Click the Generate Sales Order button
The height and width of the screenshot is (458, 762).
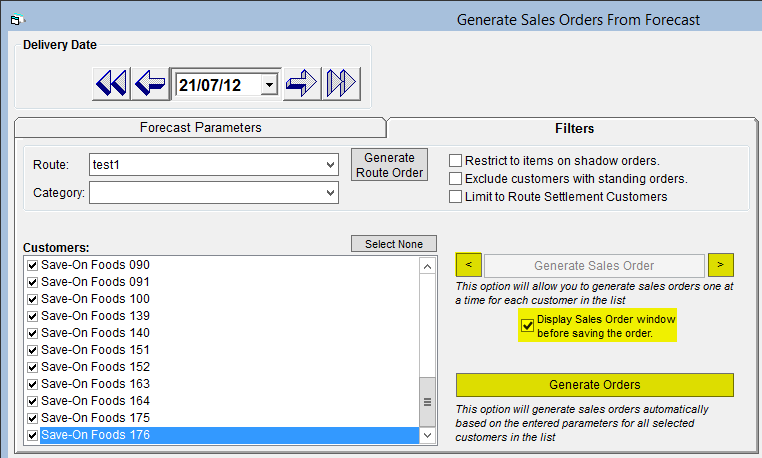pos(594,265)
